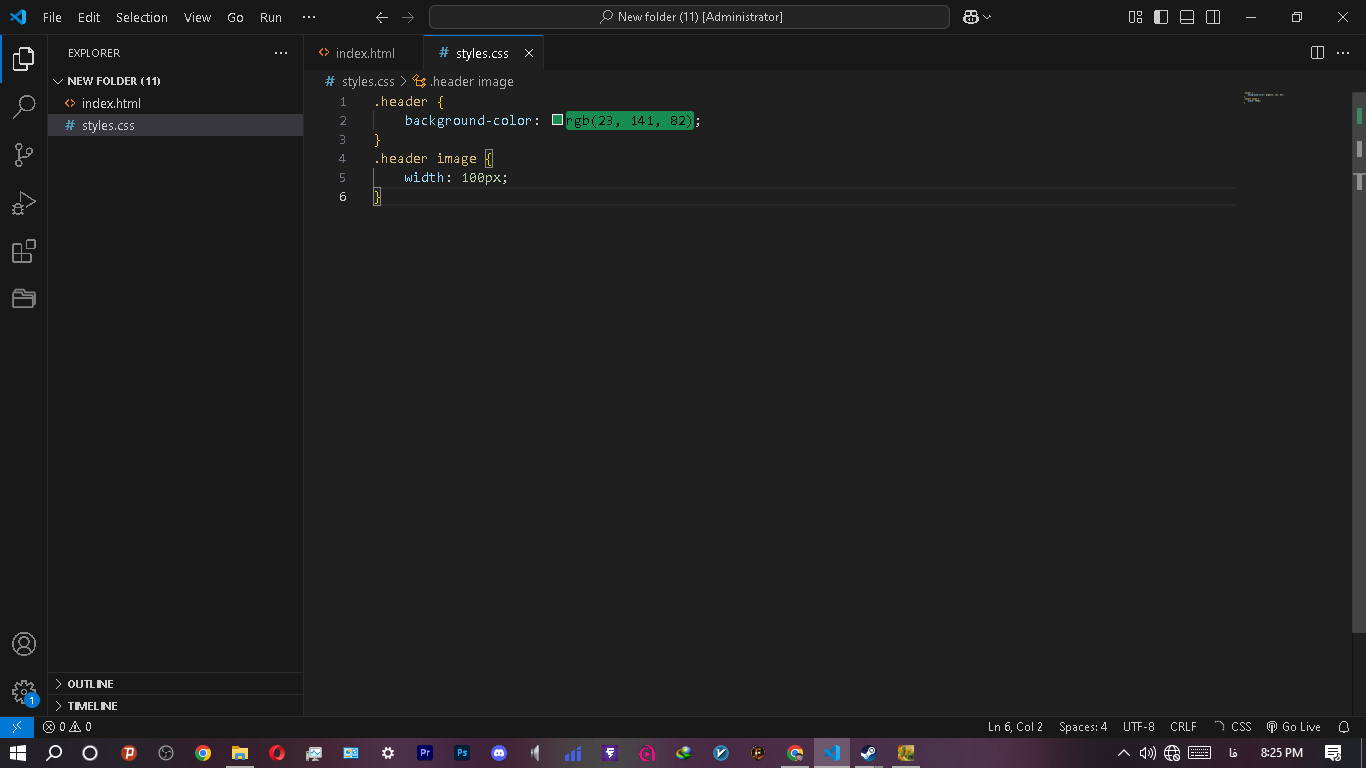Open the Edit menu
Screen dimensions: 1366x768
click(x=89, y=17)
